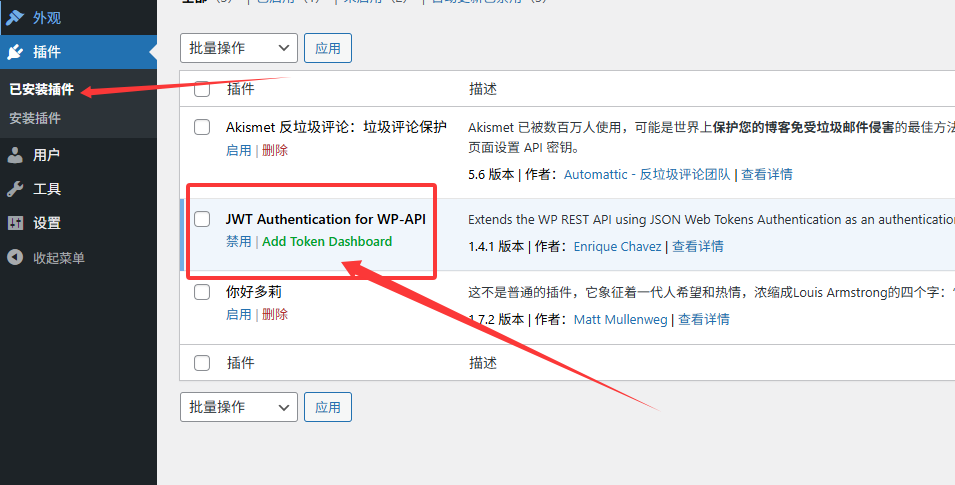Toggle select-all checkbox in table footer

pyautogui.click(x=202, y=363)
